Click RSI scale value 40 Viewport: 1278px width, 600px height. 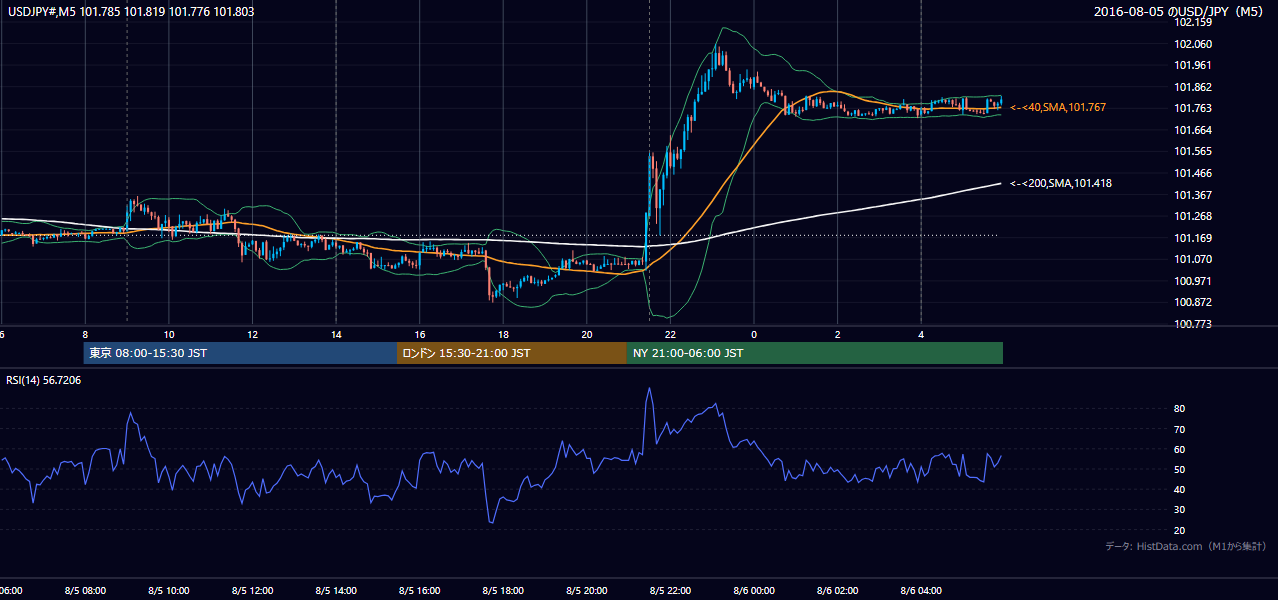[1180, 489]
